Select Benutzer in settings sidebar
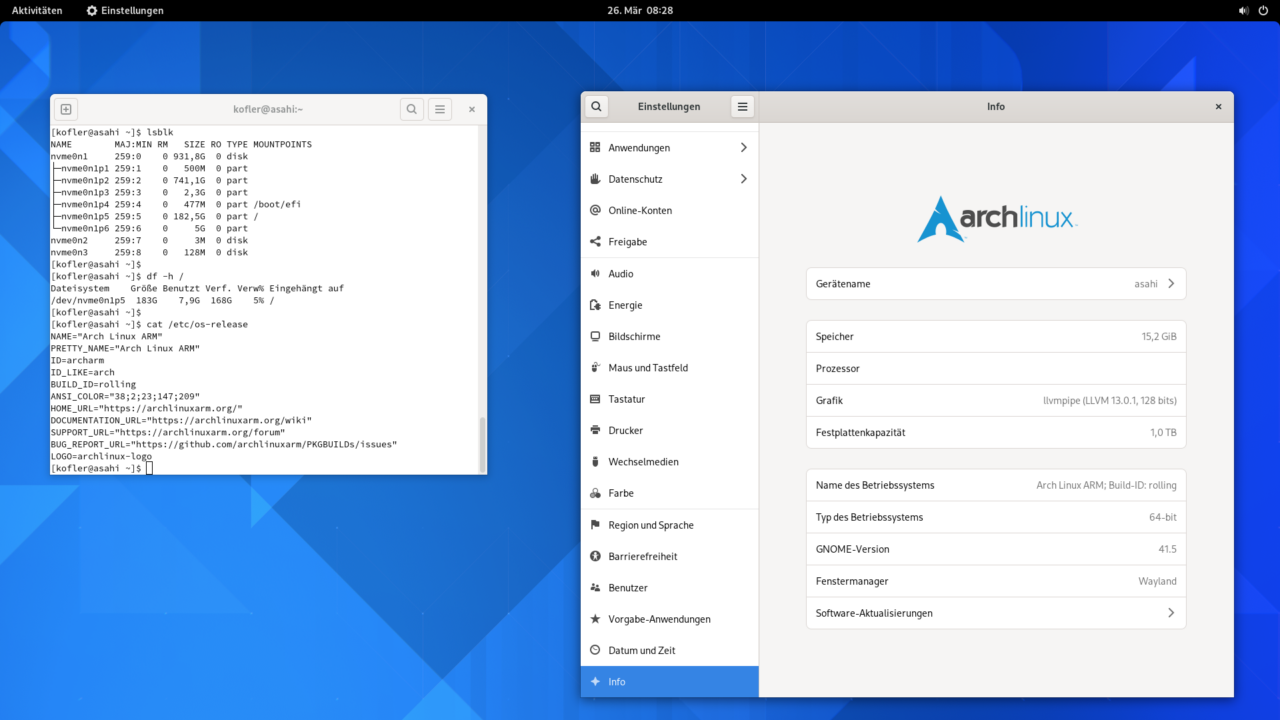 [x=669, y=588]
